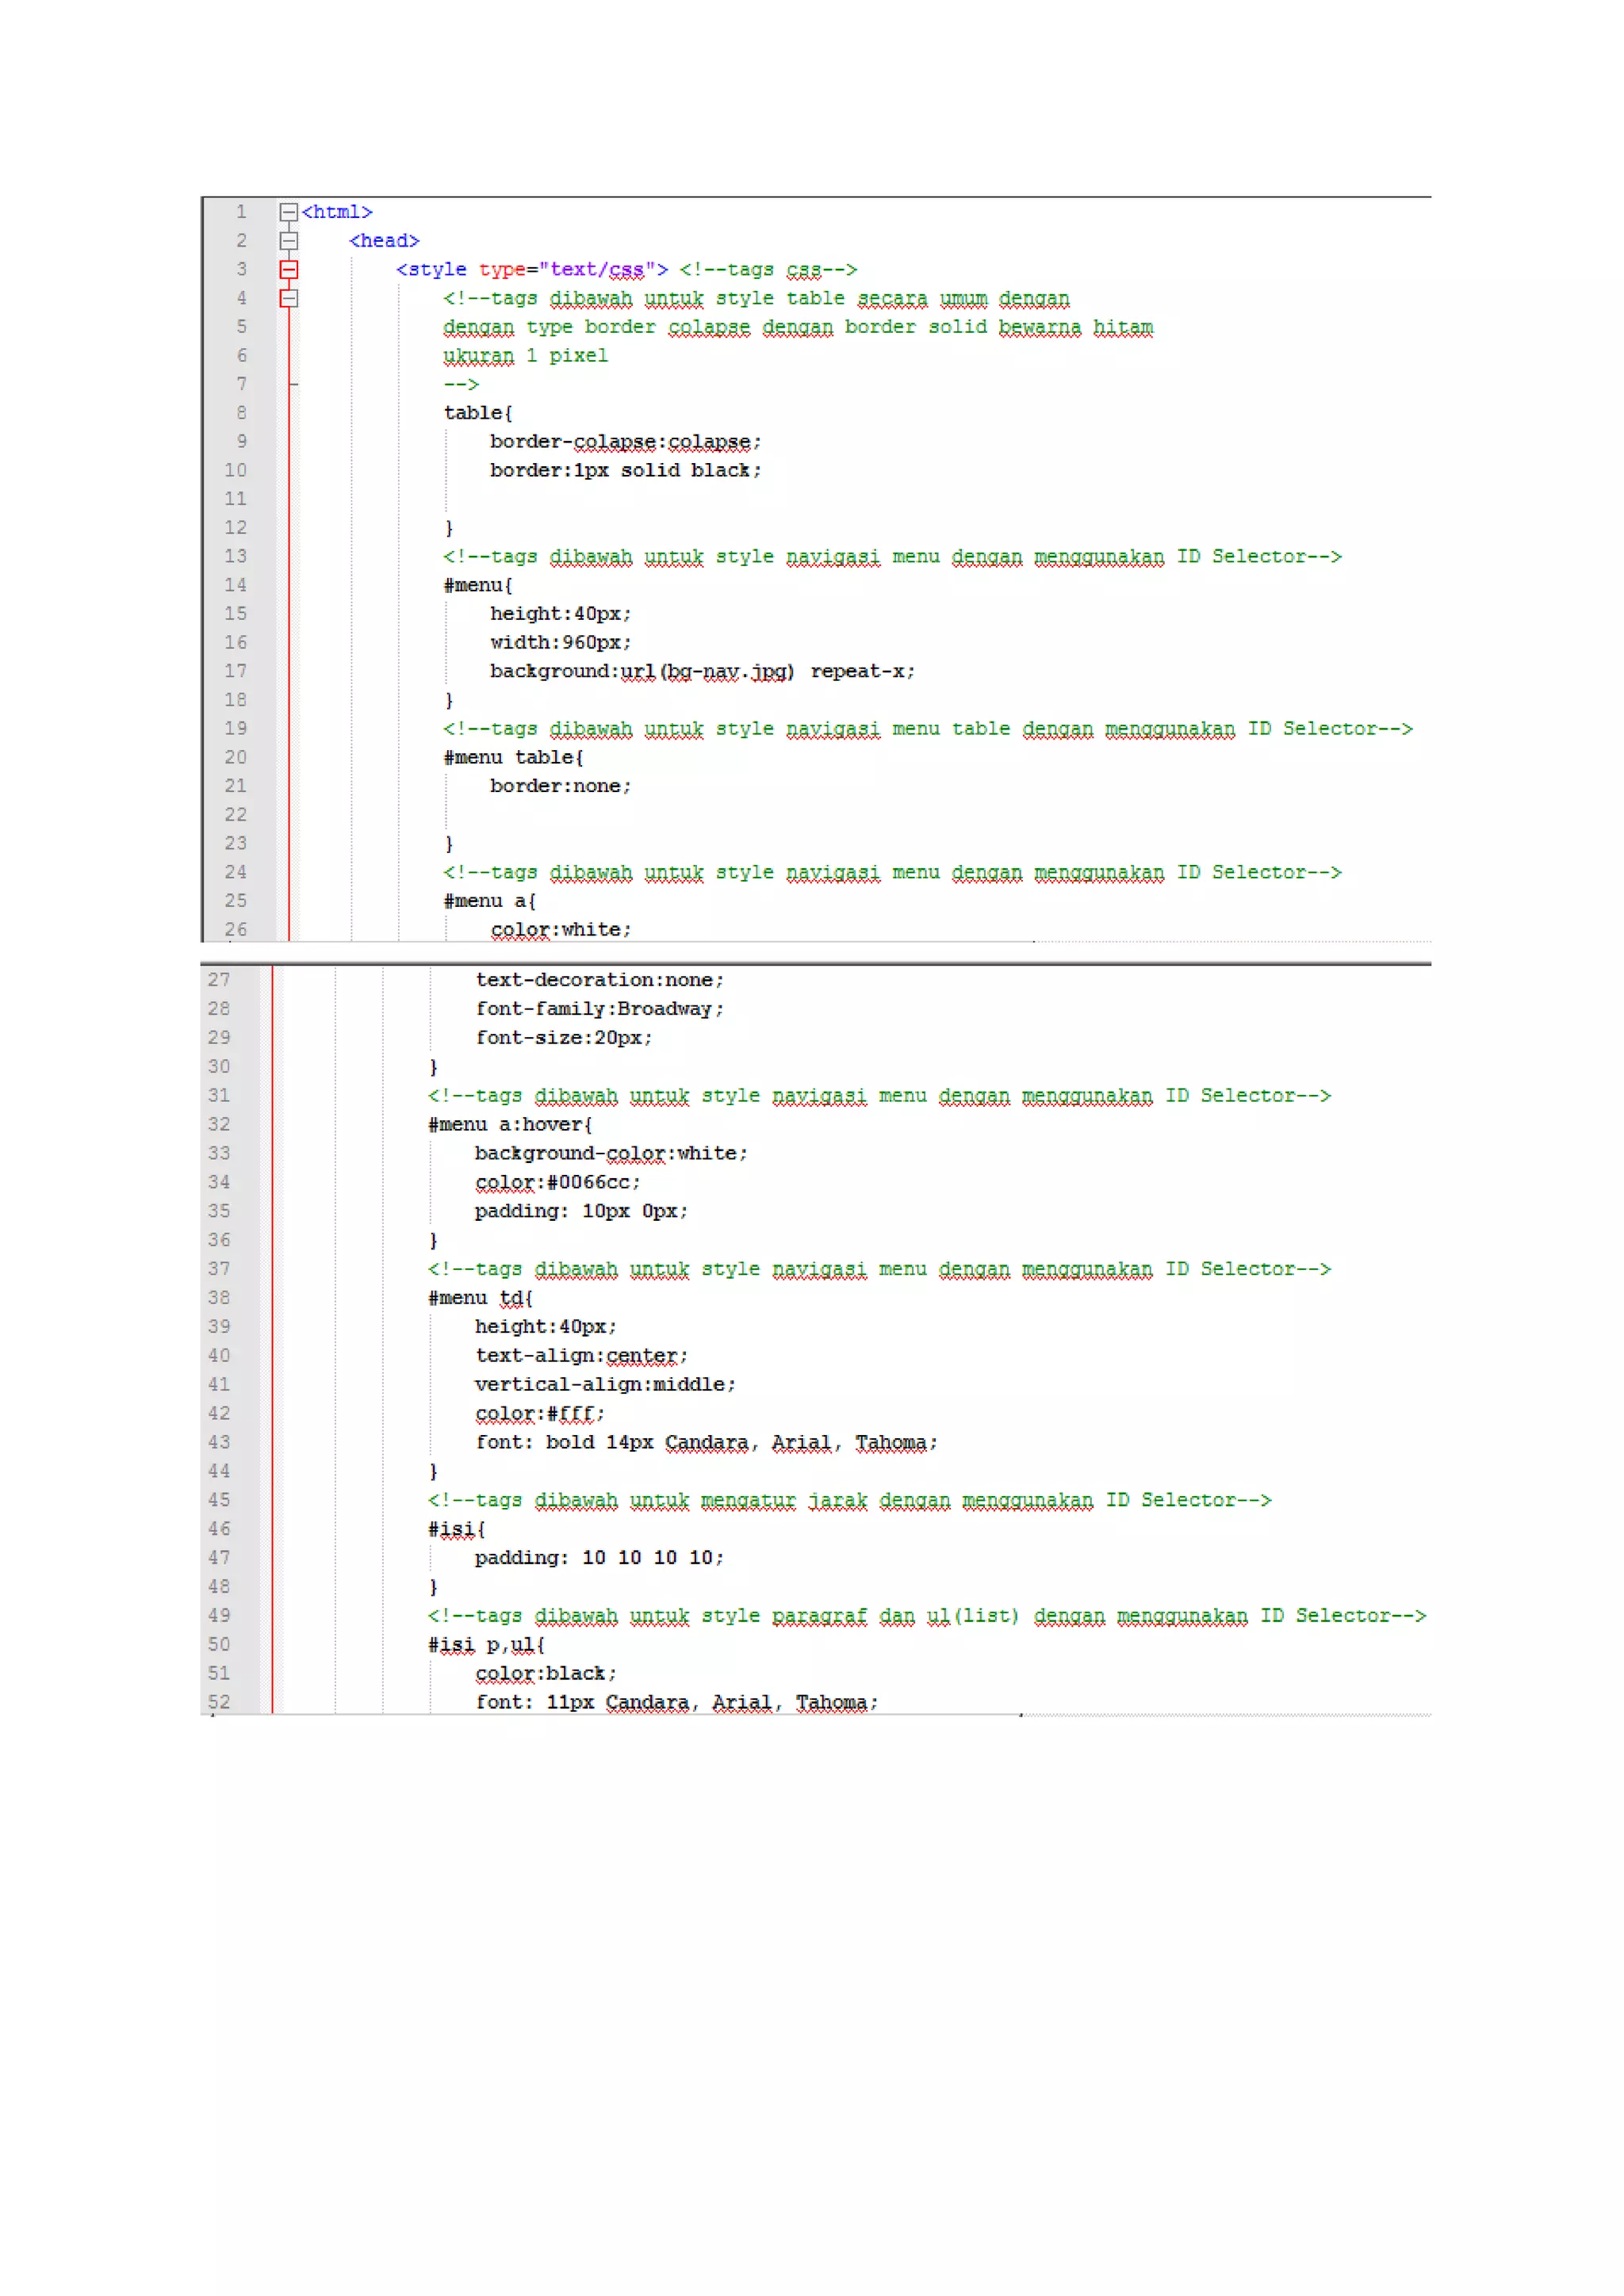This screenshot has height=2296, width=1624.
Task: Click line number 46 in the margin
Action: (219, 1529)
